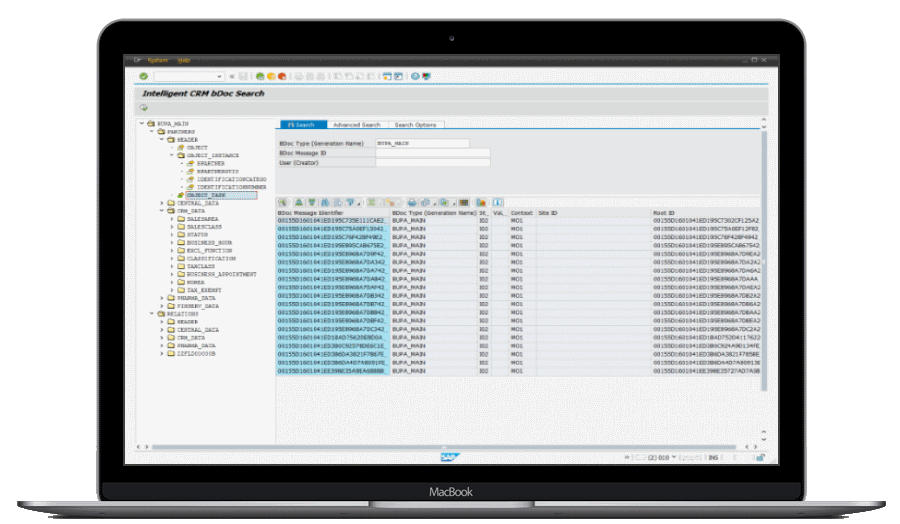Click the BDoc Message Identifier column header
The width and height of the screenshot is (900, 524).
333,213
